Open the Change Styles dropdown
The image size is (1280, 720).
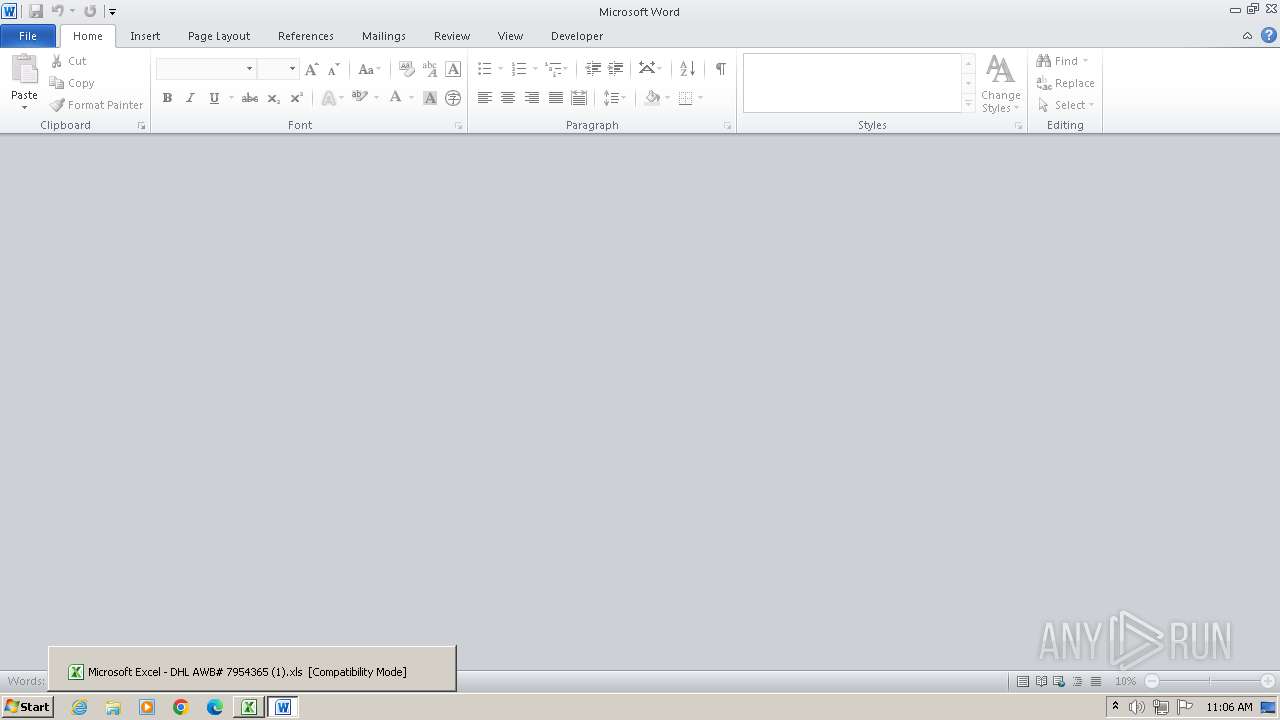pos(1000,84)
